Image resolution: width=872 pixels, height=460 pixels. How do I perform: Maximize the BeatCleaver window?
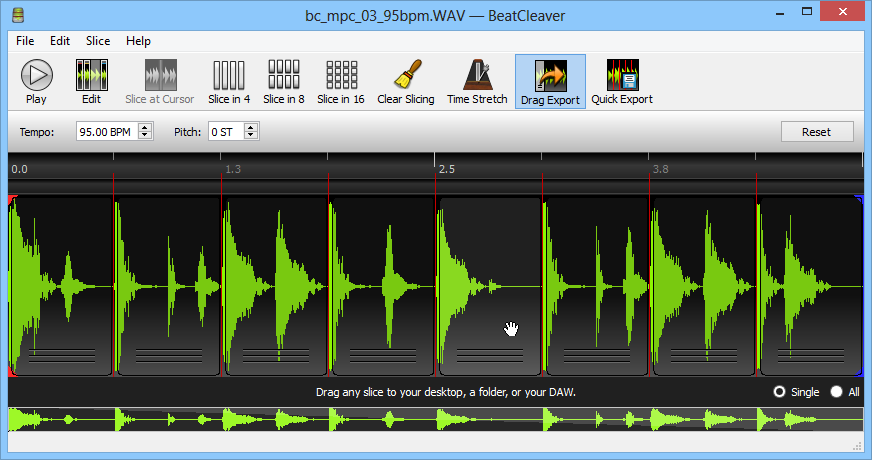point(807,12)
